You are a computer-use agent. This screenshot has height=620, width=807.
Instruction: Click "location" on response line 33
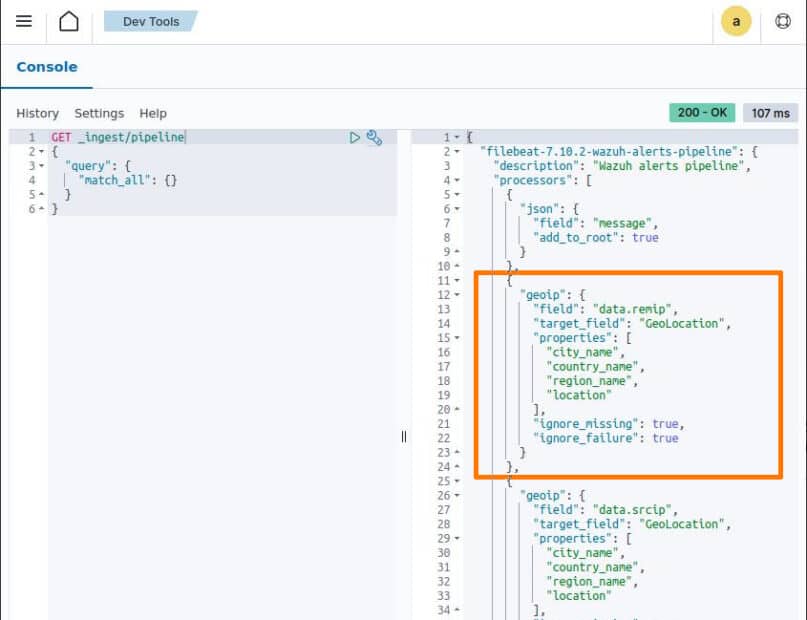tap(579, 596)
